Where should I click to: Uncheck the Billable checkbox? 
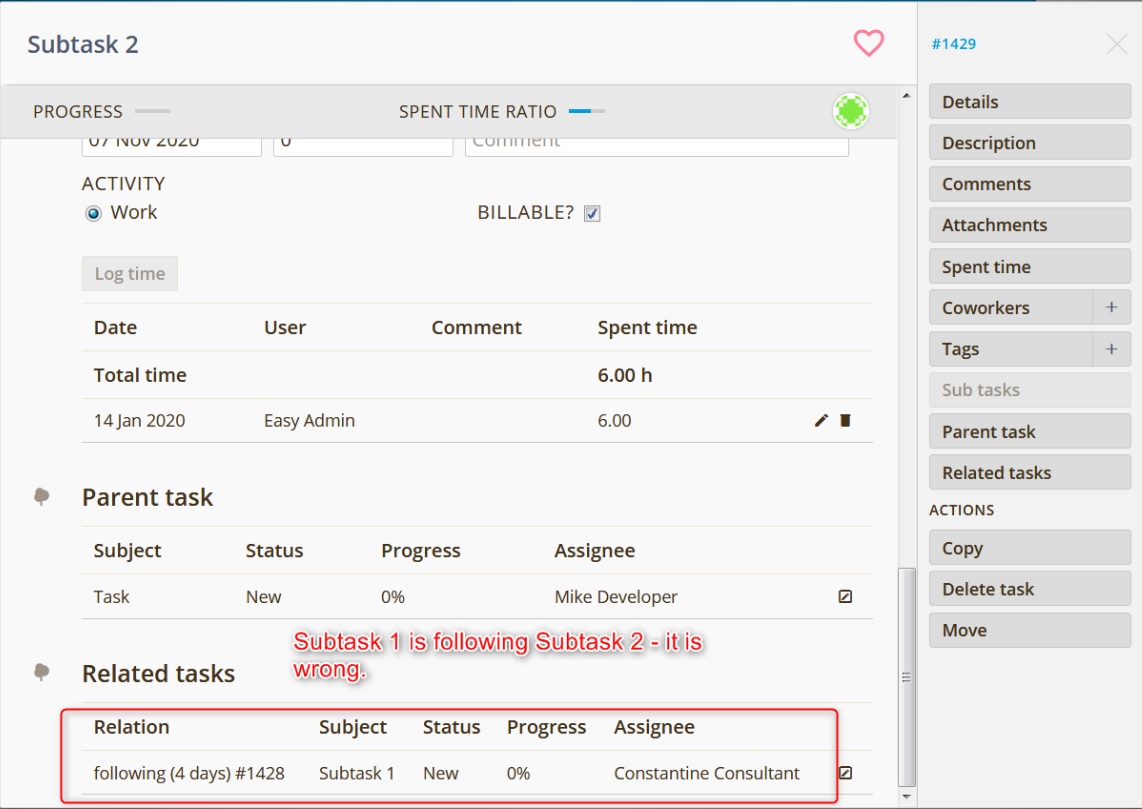[x=592, y=213]
